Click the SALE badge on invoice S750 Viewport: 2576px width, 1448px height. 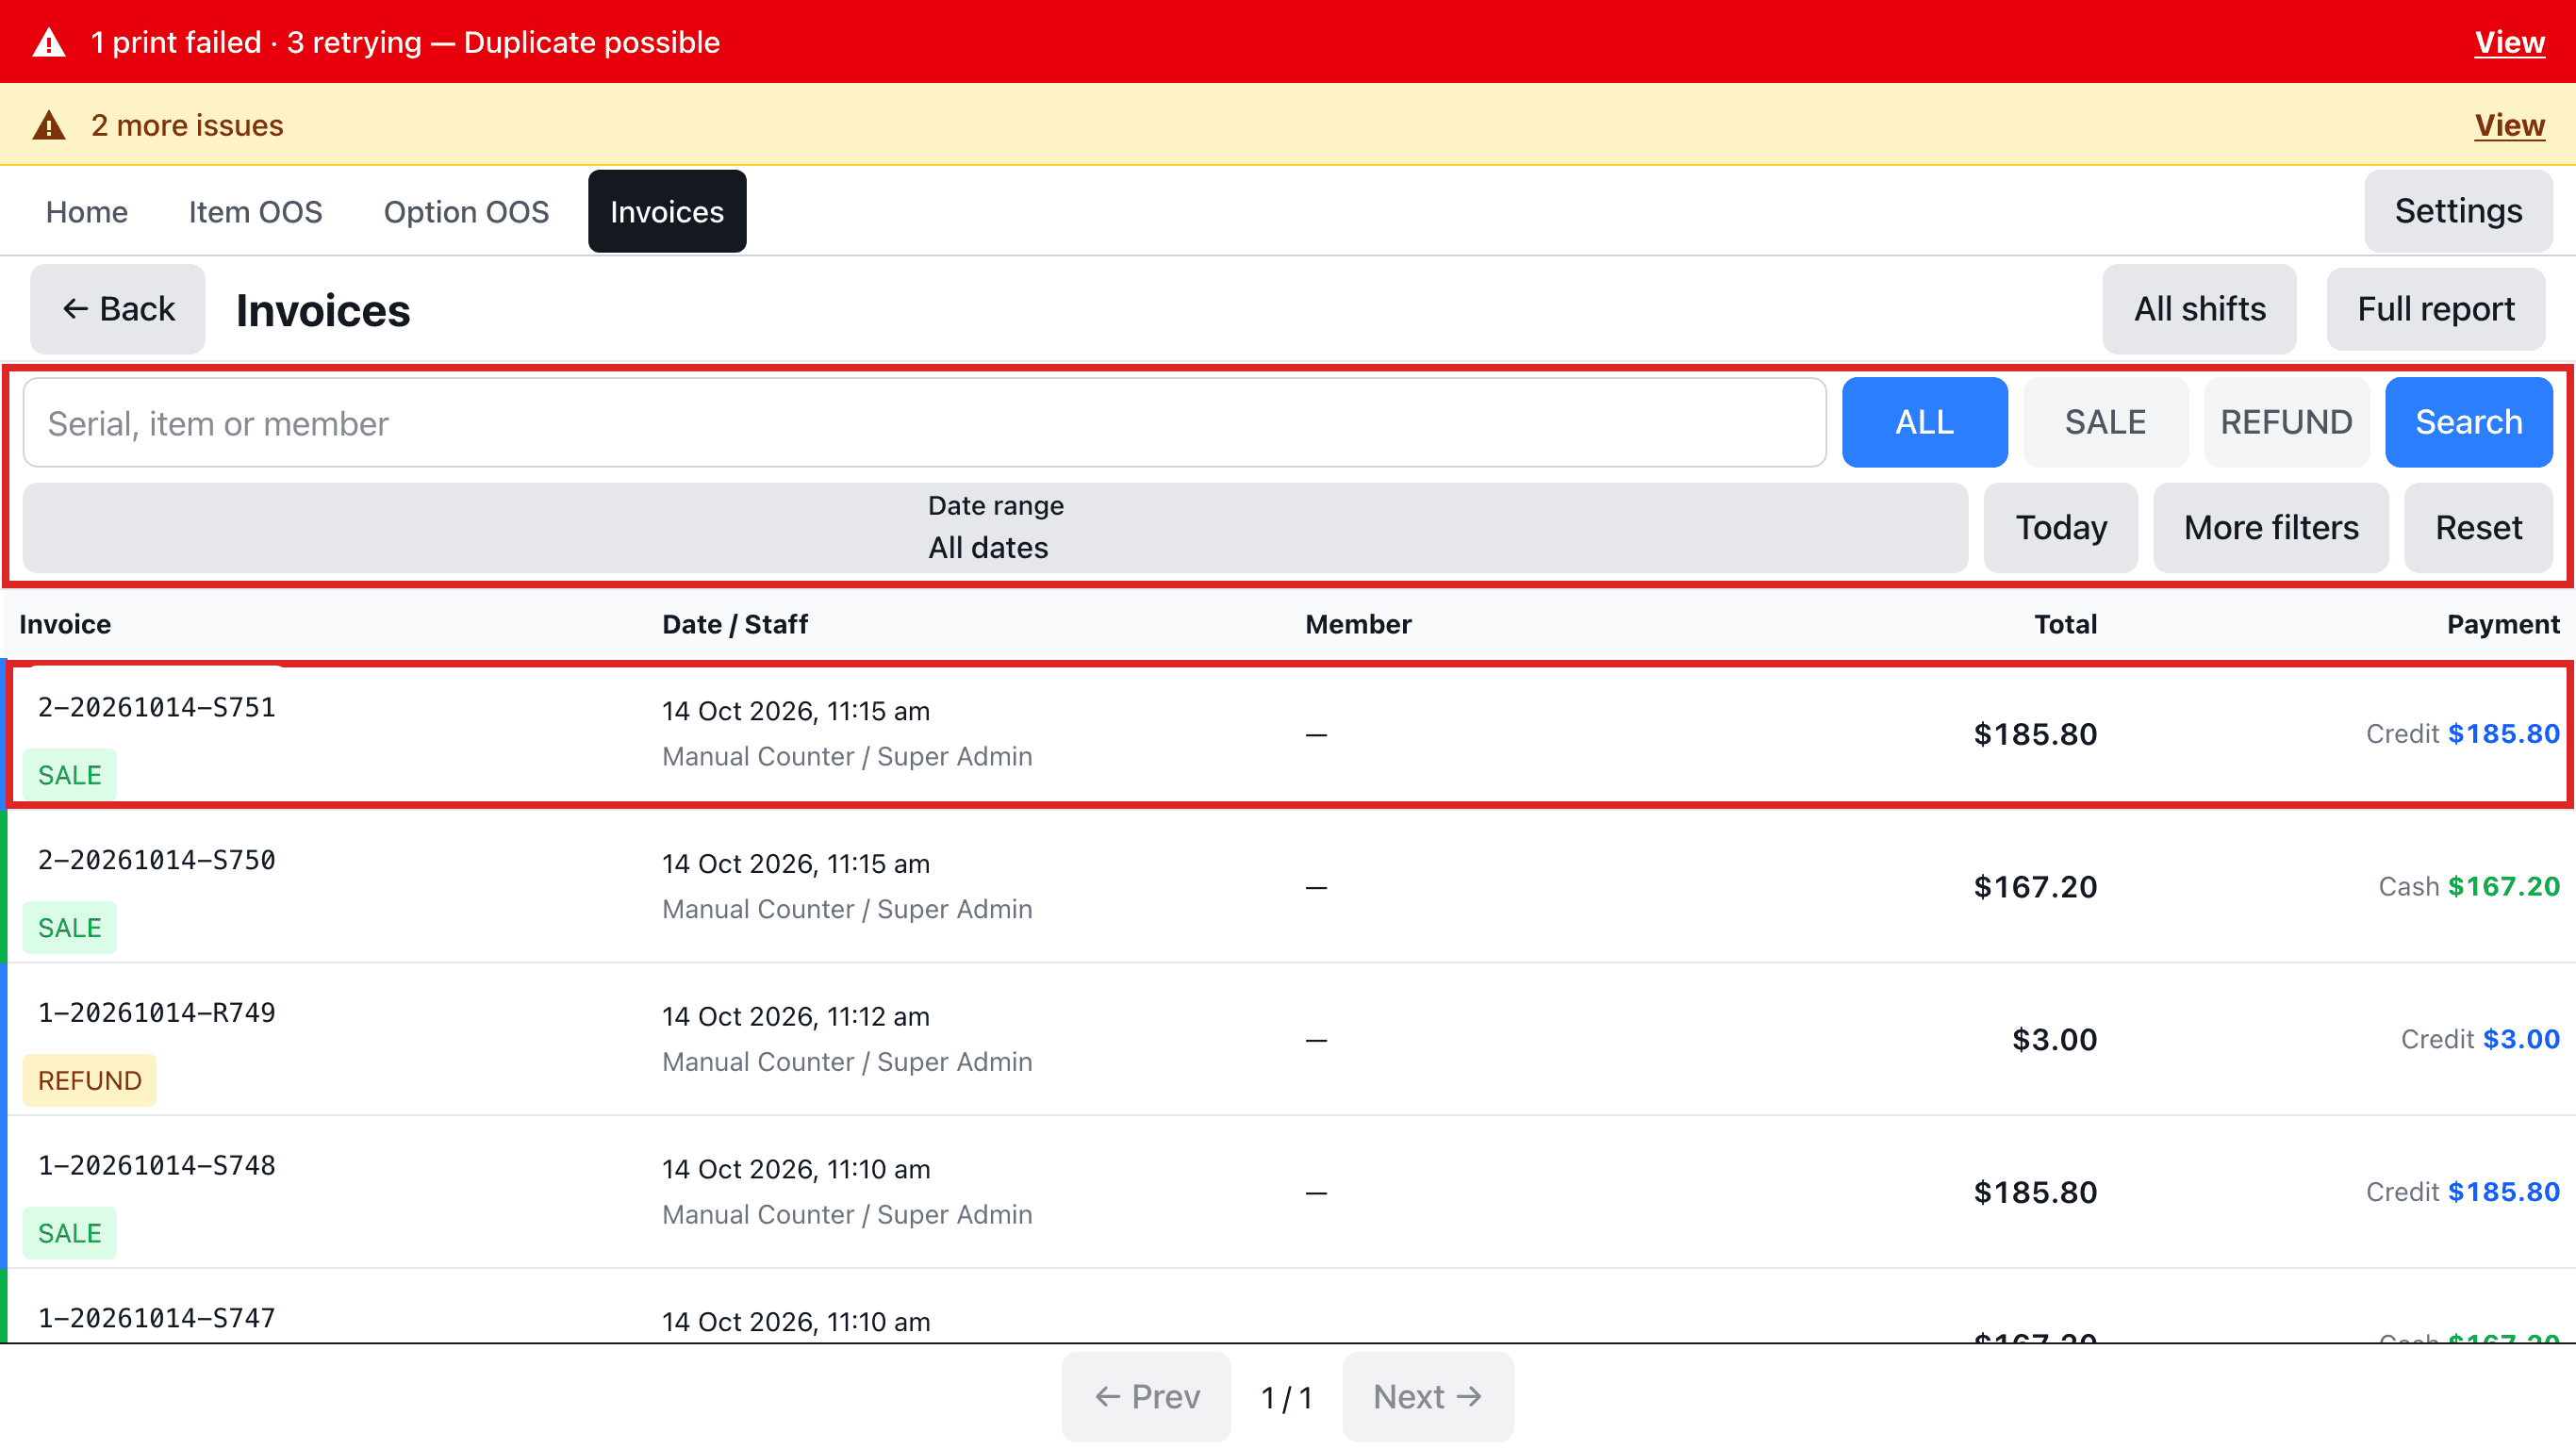[x=70, y=928]
